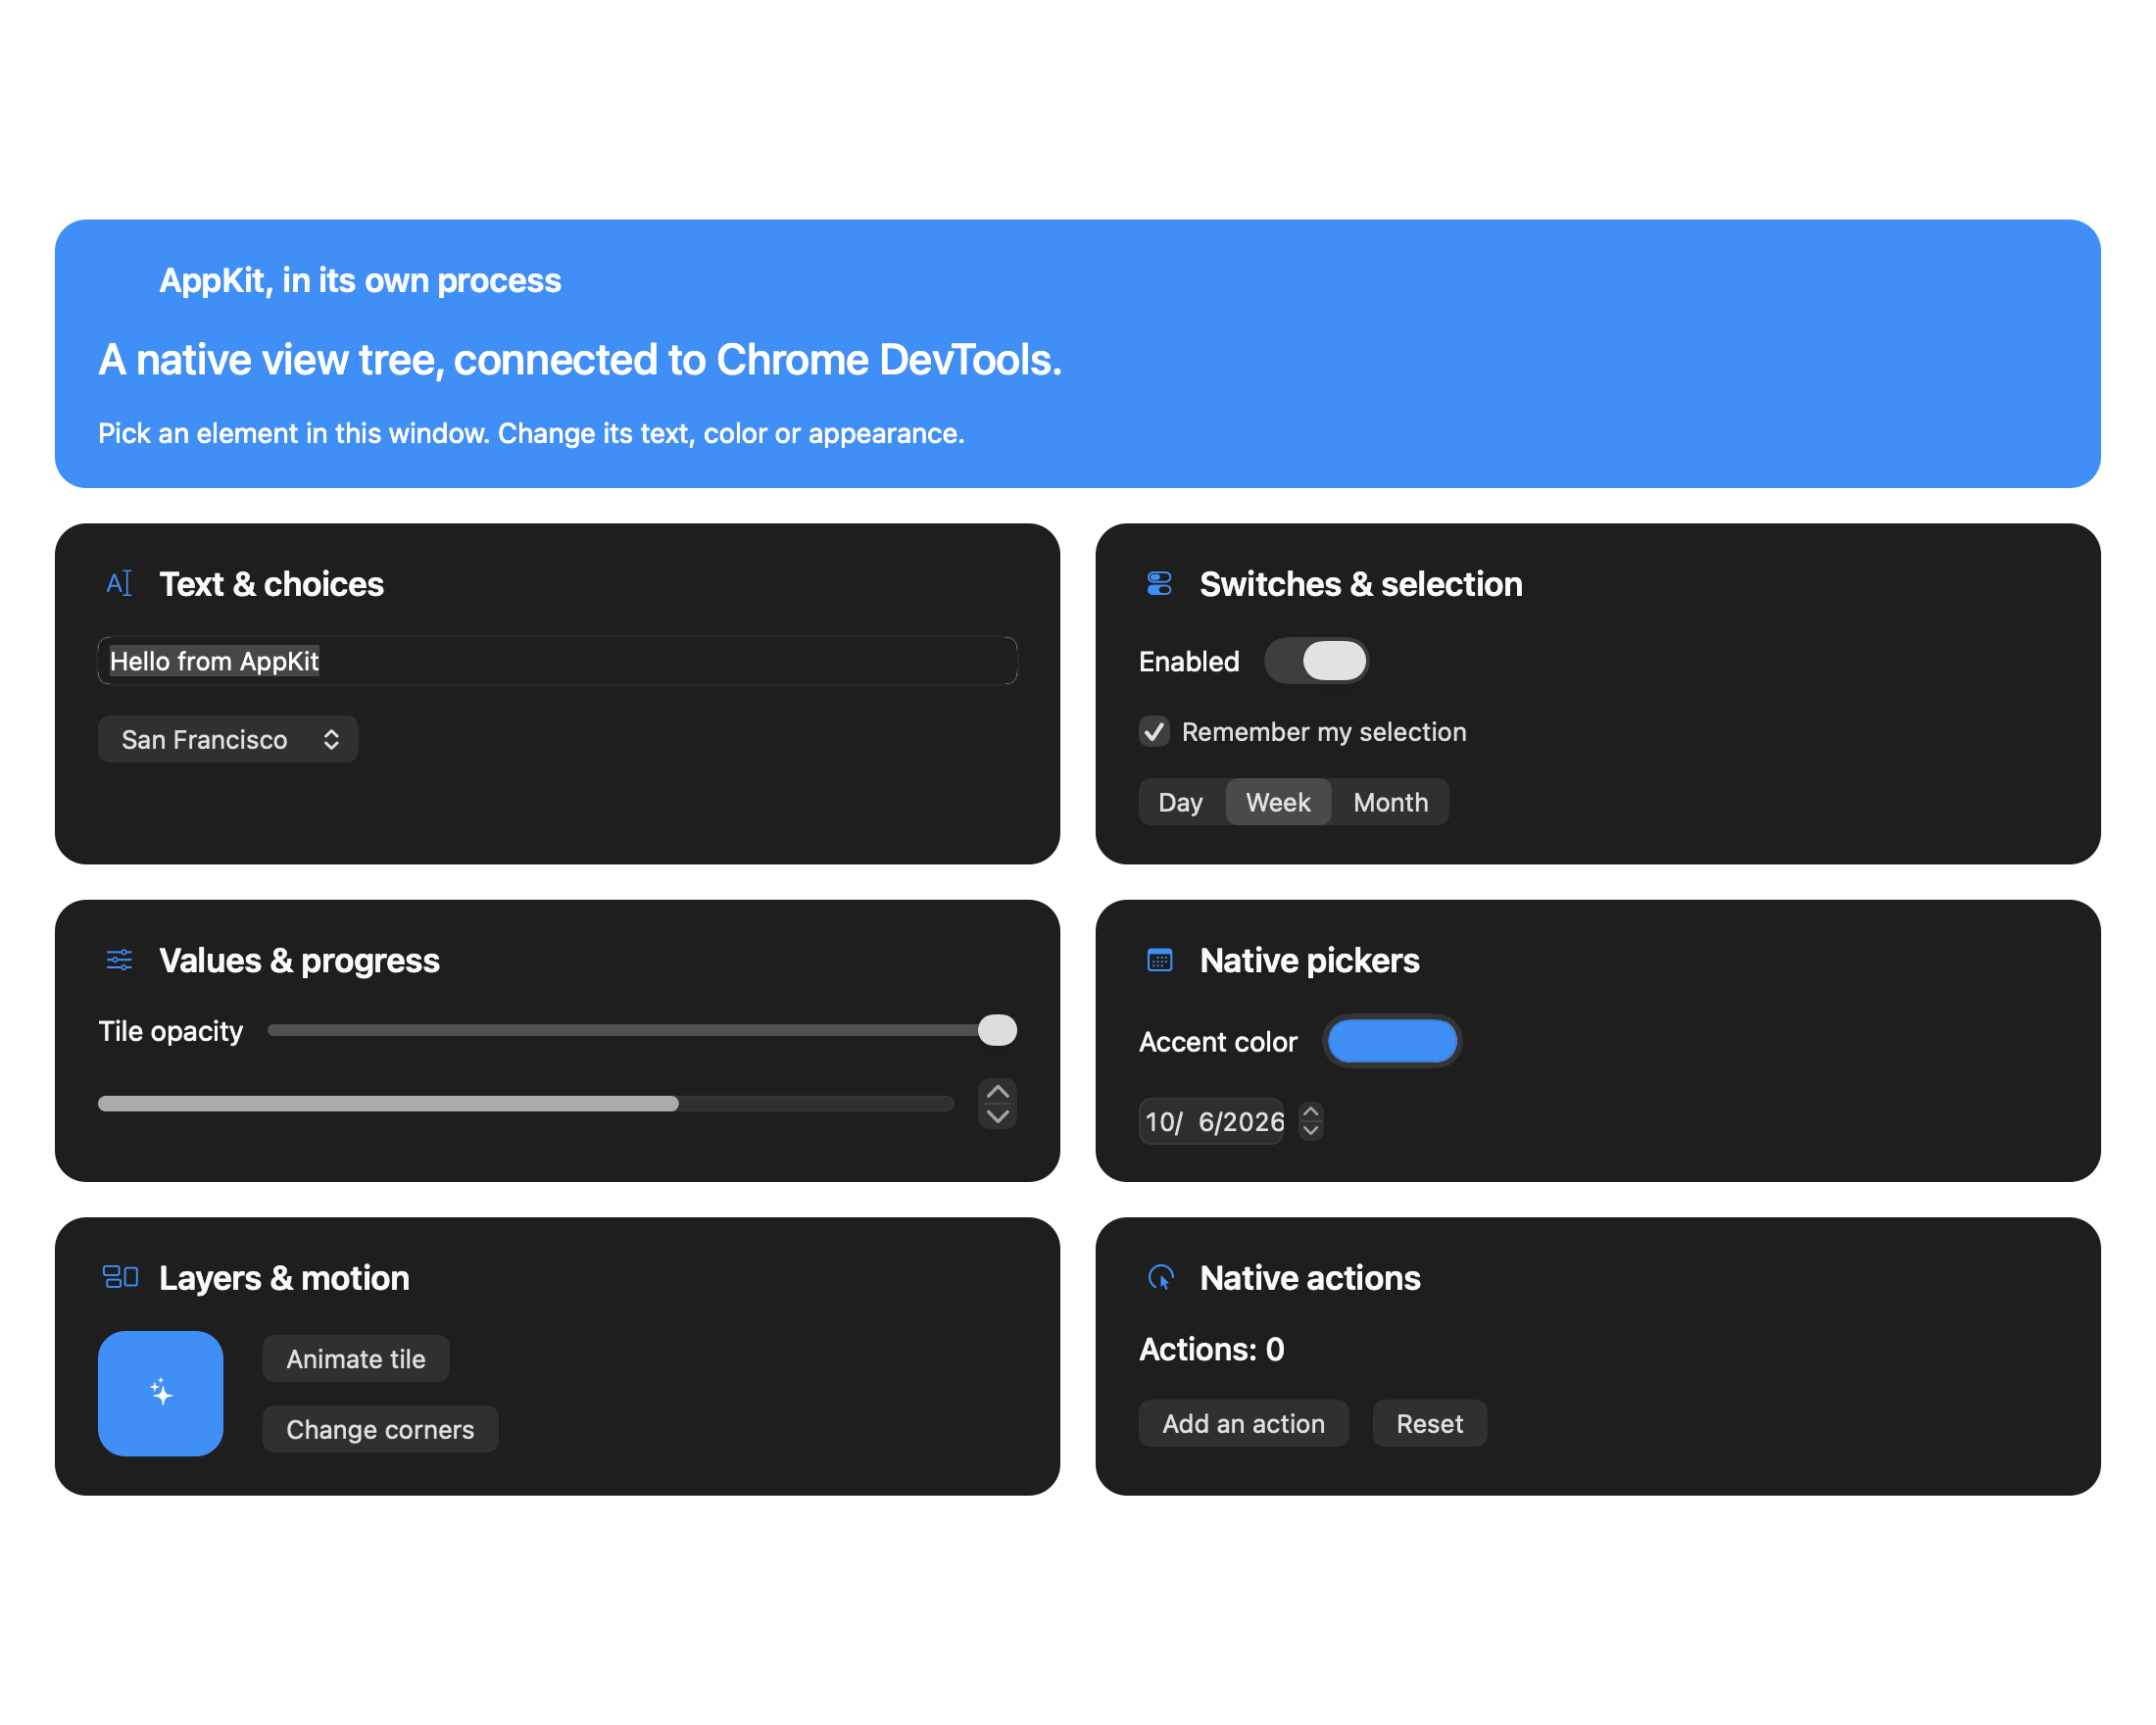Click the Reset button
This screenshot has height=1725, width=2156.
point(1429,1423)
